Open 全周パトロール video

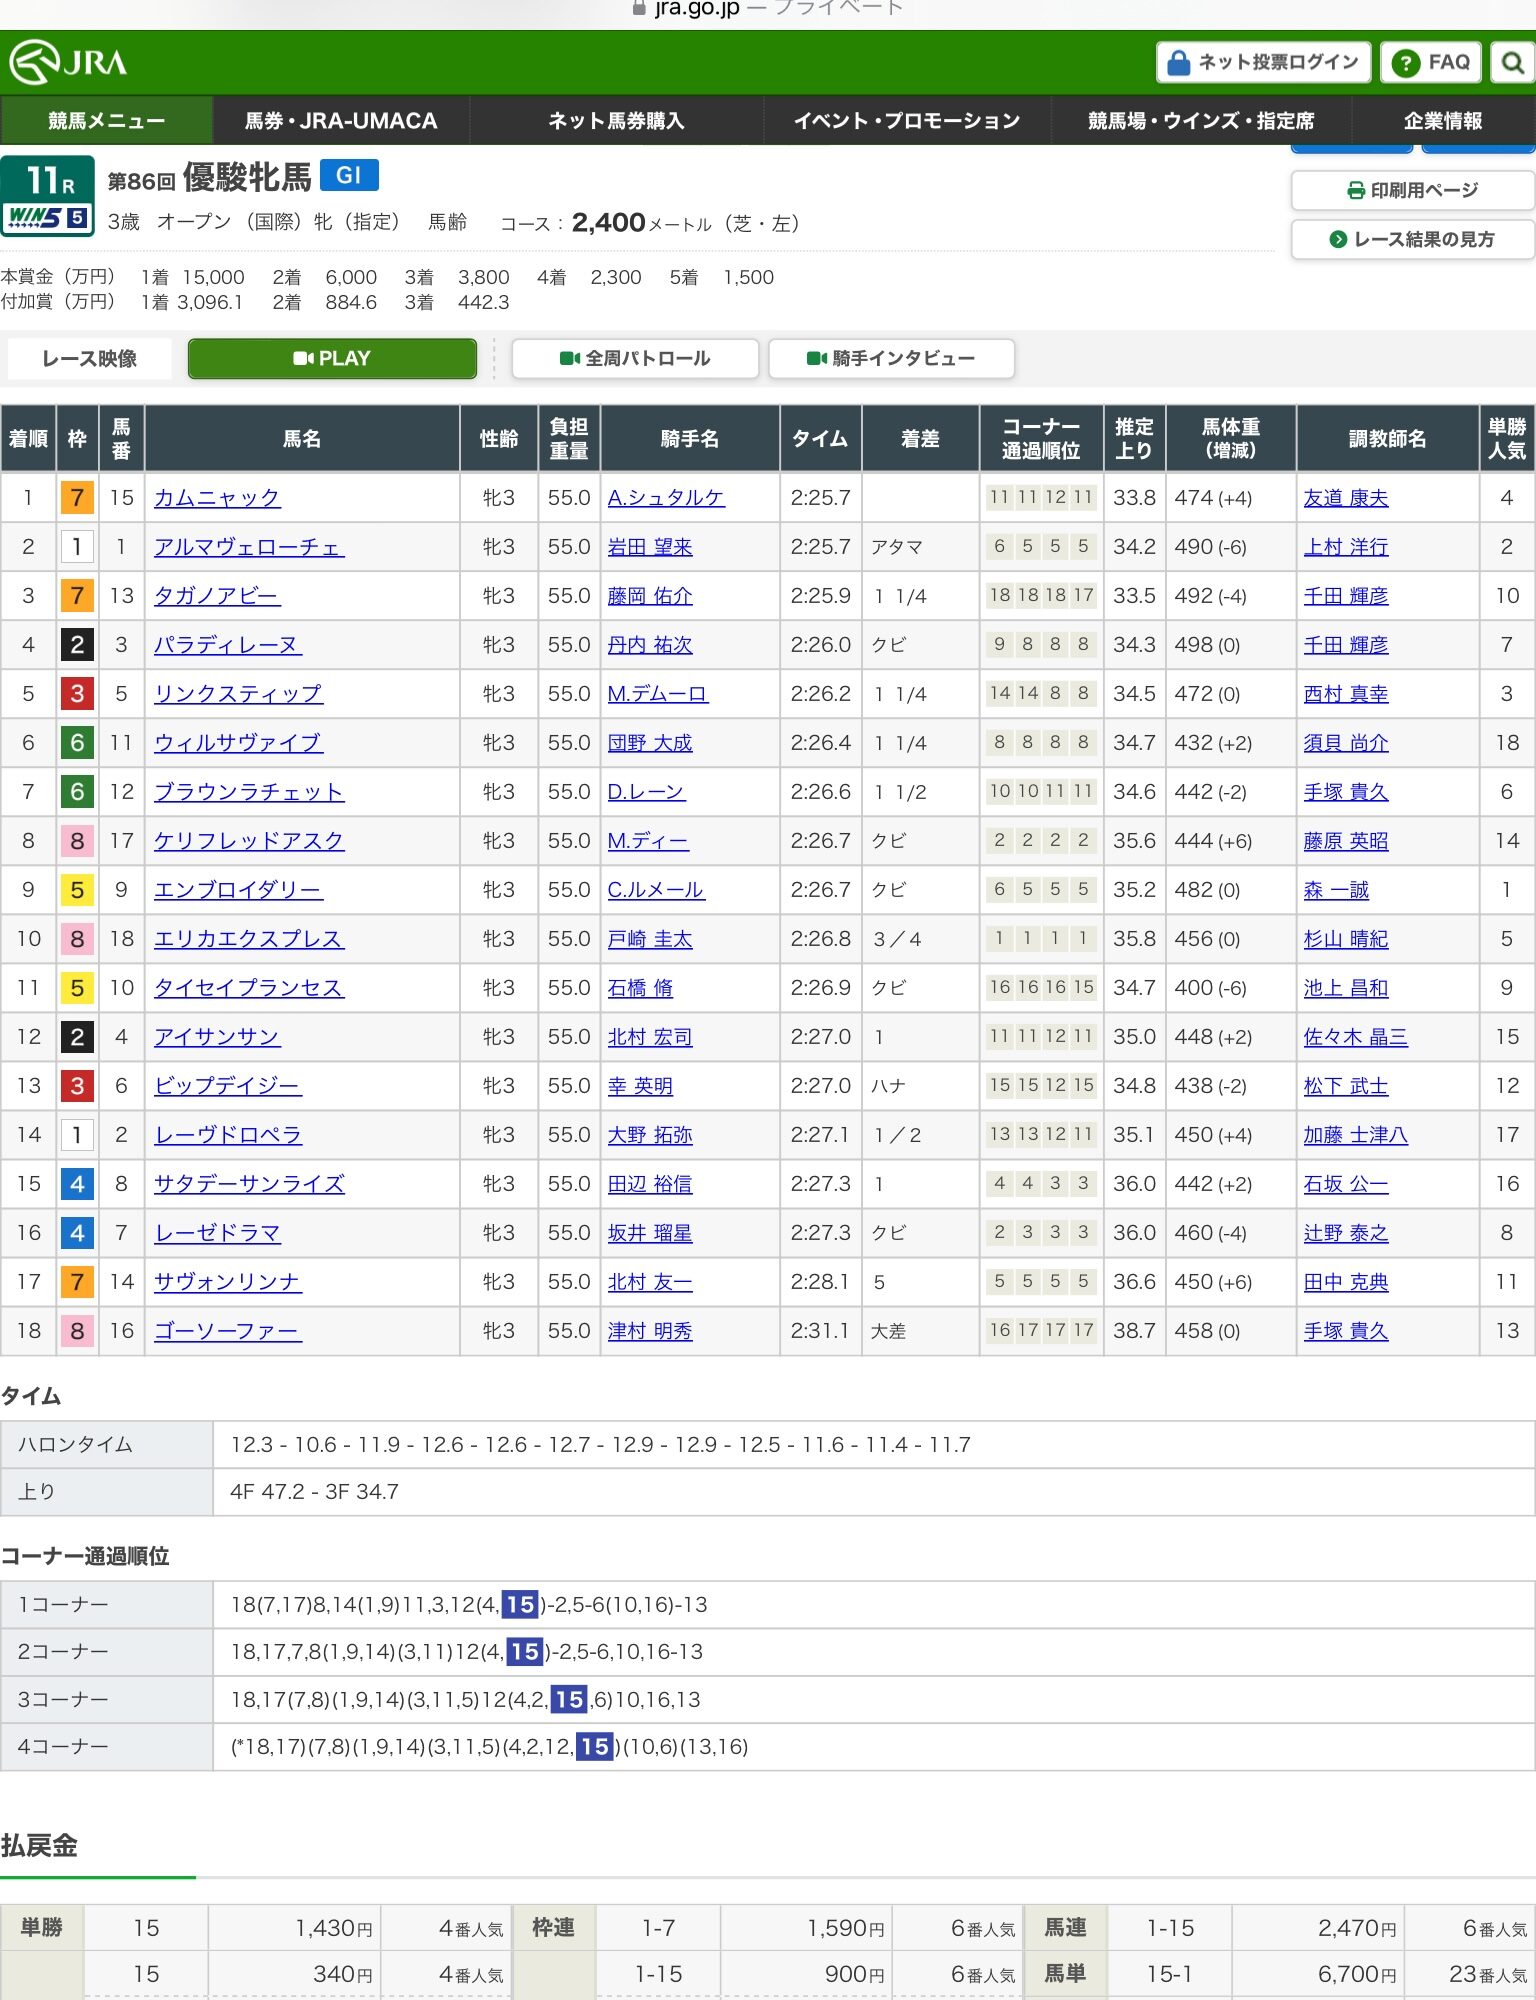(635, 358)
